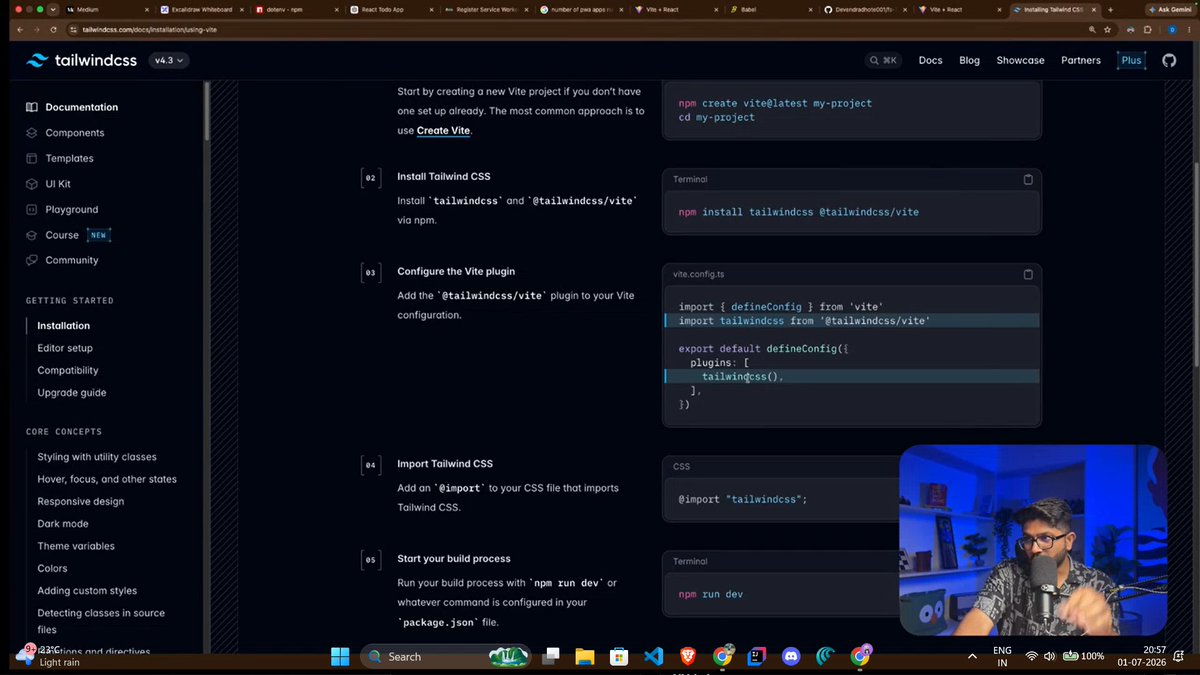1200x675 pixels.
Task: Launch Visual Studio Code from the taskbar
Action: click(x=654, y=656)
